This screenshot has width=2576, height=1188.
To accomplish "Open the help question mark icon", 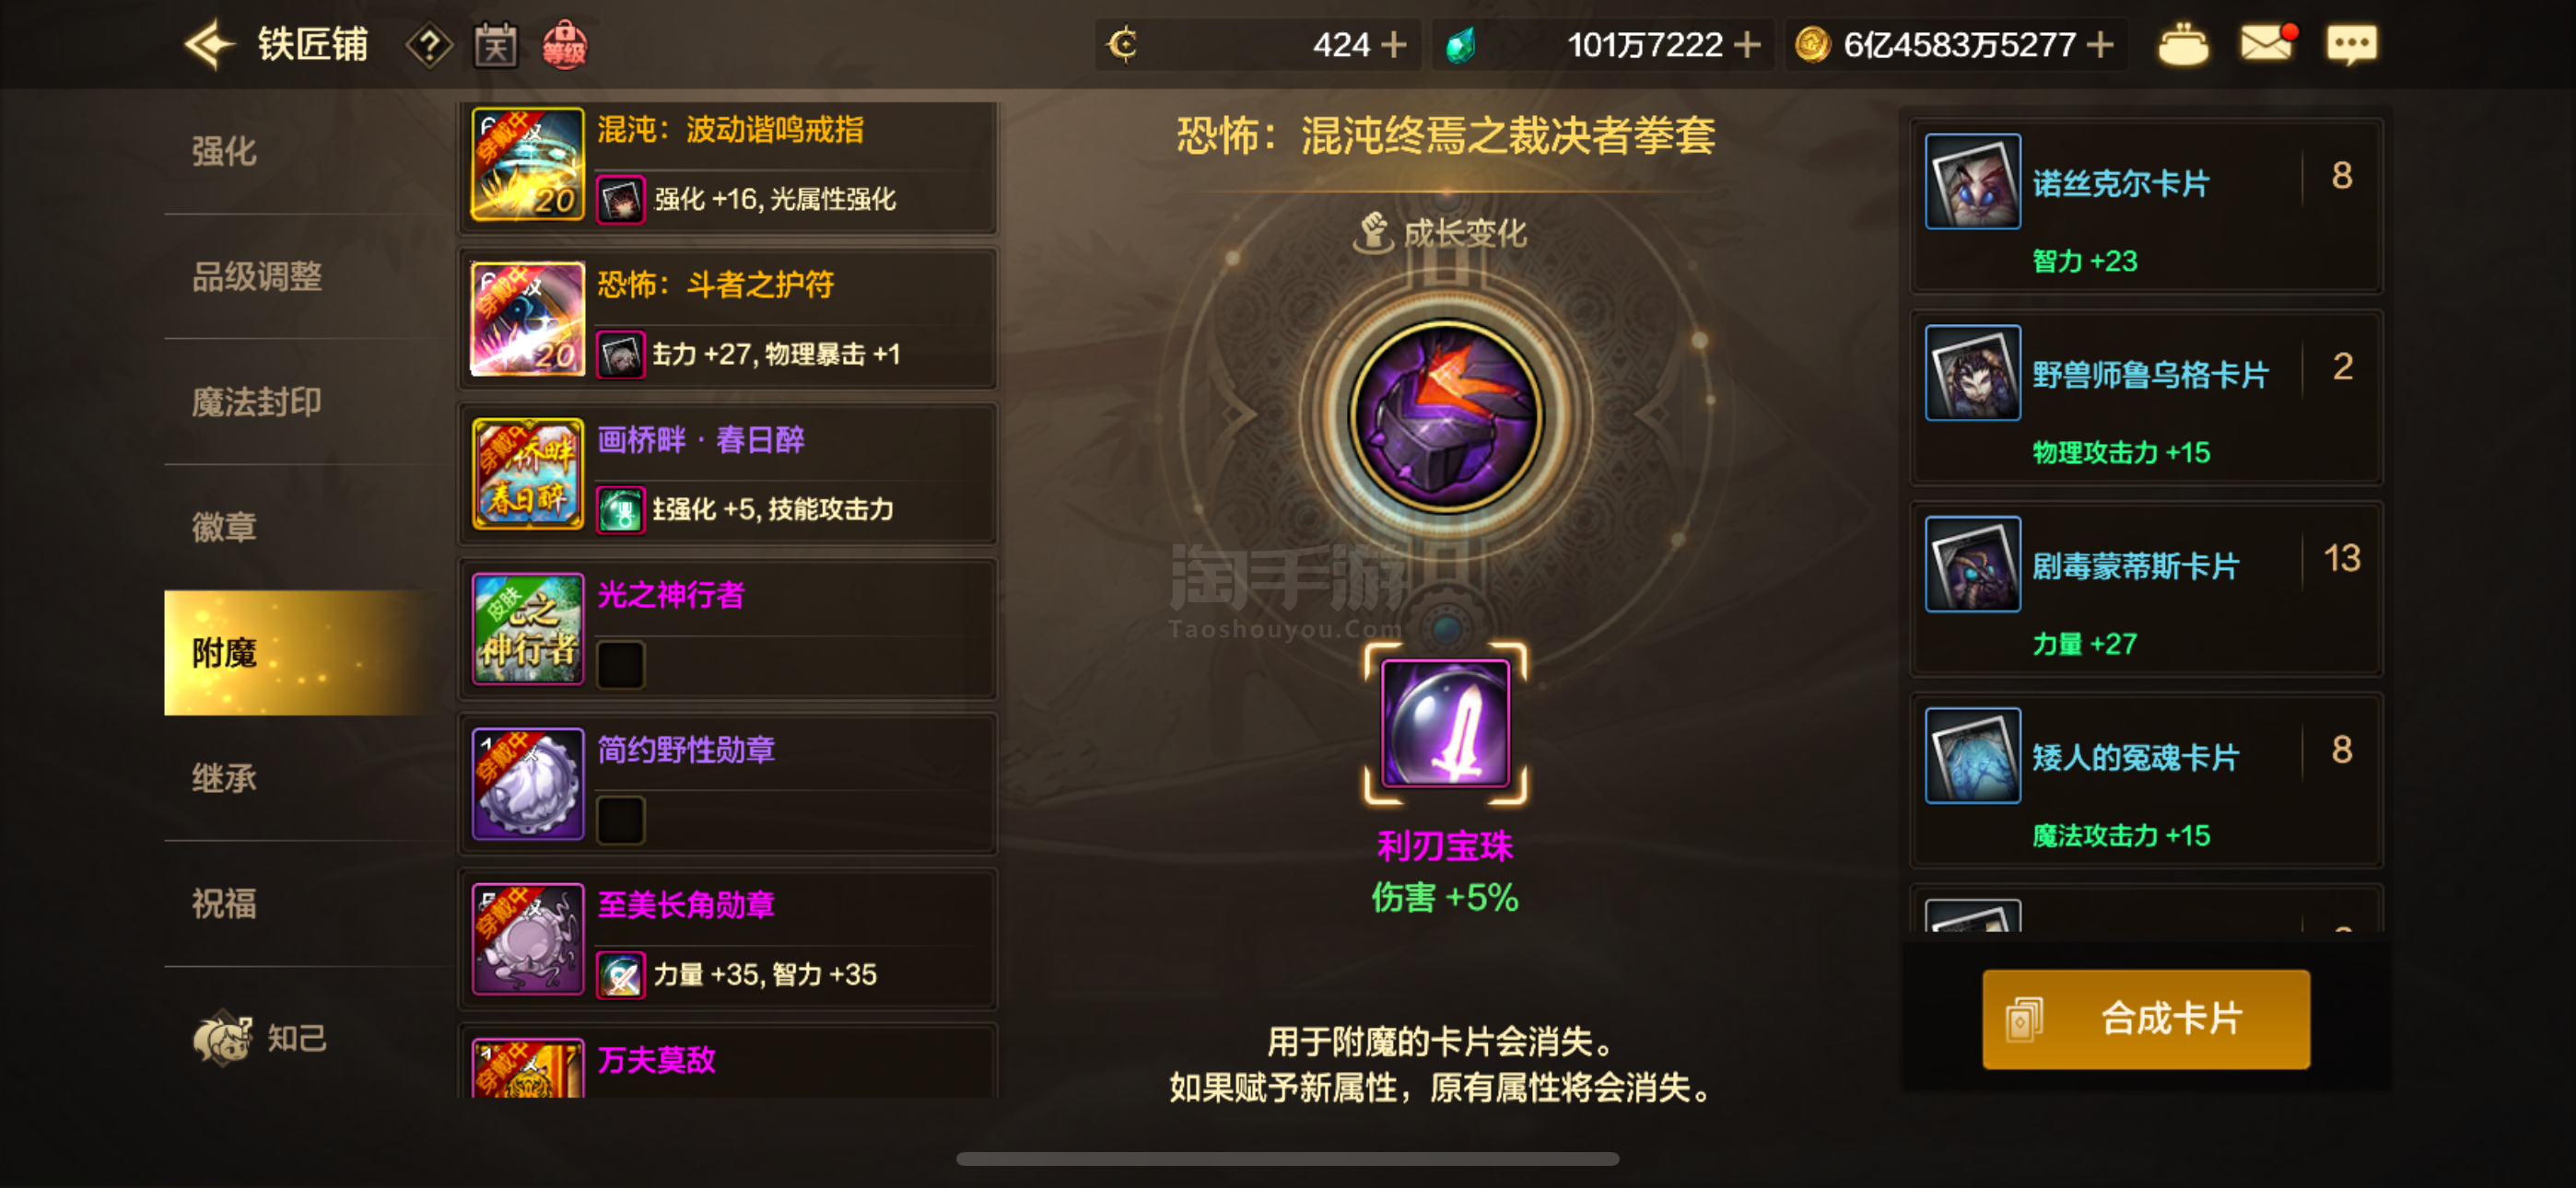I will 429,46.
